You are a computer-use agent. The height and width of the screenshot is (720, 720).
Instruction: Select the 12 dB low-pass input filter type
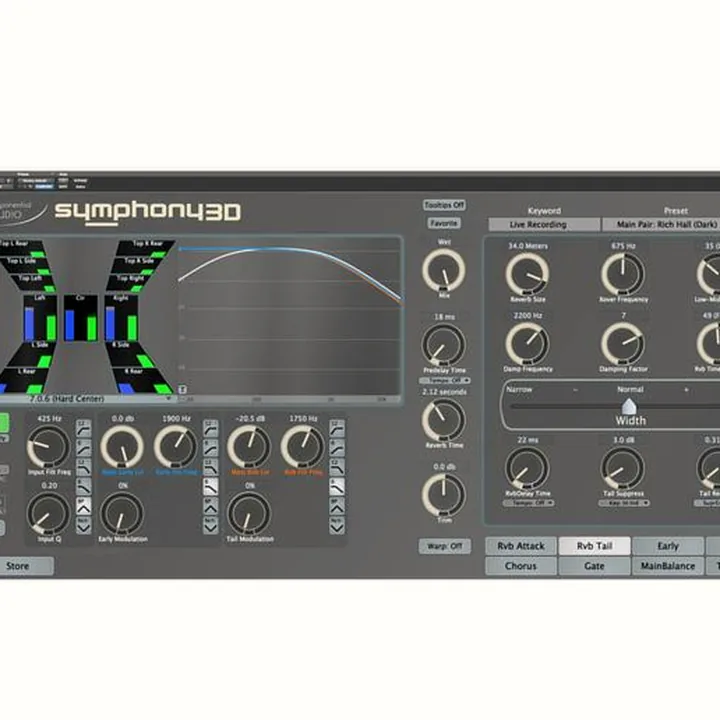coord(83,467)
